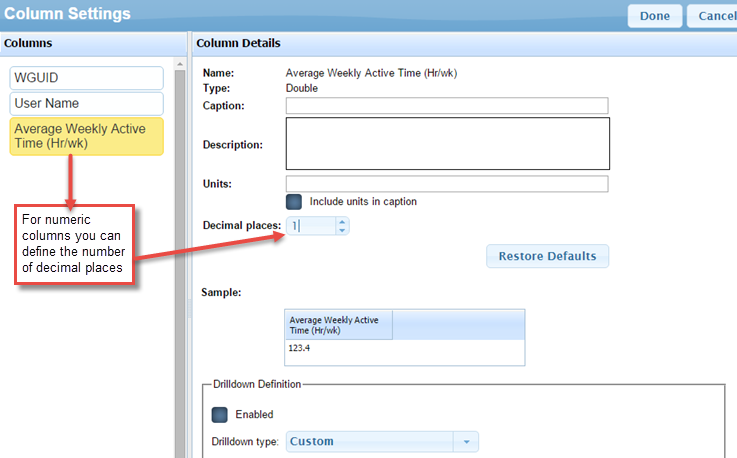Viewport: 737px width, 458px height.
Task: Click into the Caption text field
Action: click(x=447, y=106)
